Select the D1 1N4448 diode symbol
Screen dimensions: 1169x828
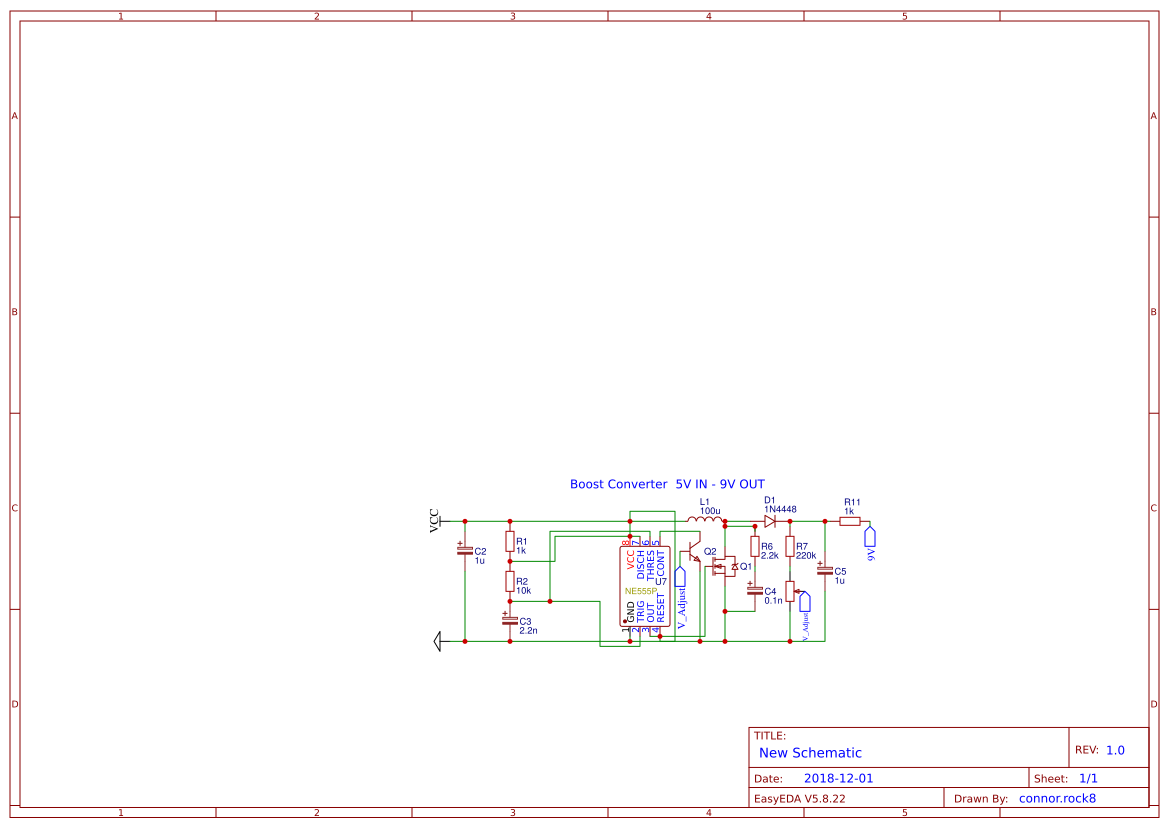pyautogui.click(x=770, y=522)
